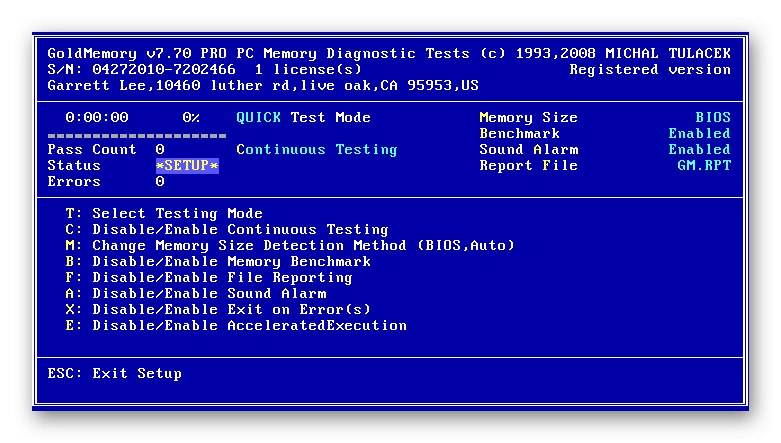The width and height of the screenshot is (781, 443).
Task: Click the 'GoldMemory v7.70 PRO' title text
Action: click(137, 53)
